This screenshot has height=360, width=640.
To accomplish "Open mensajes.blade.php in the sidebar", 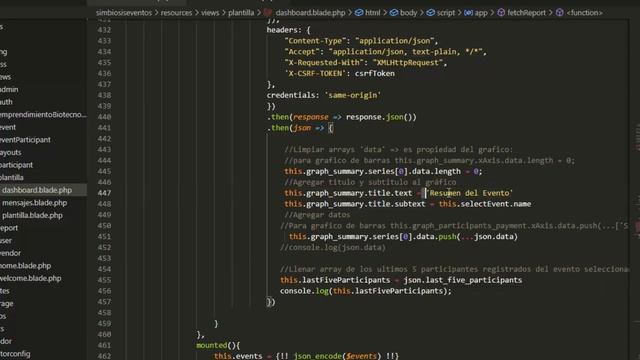I will [34, 203].
